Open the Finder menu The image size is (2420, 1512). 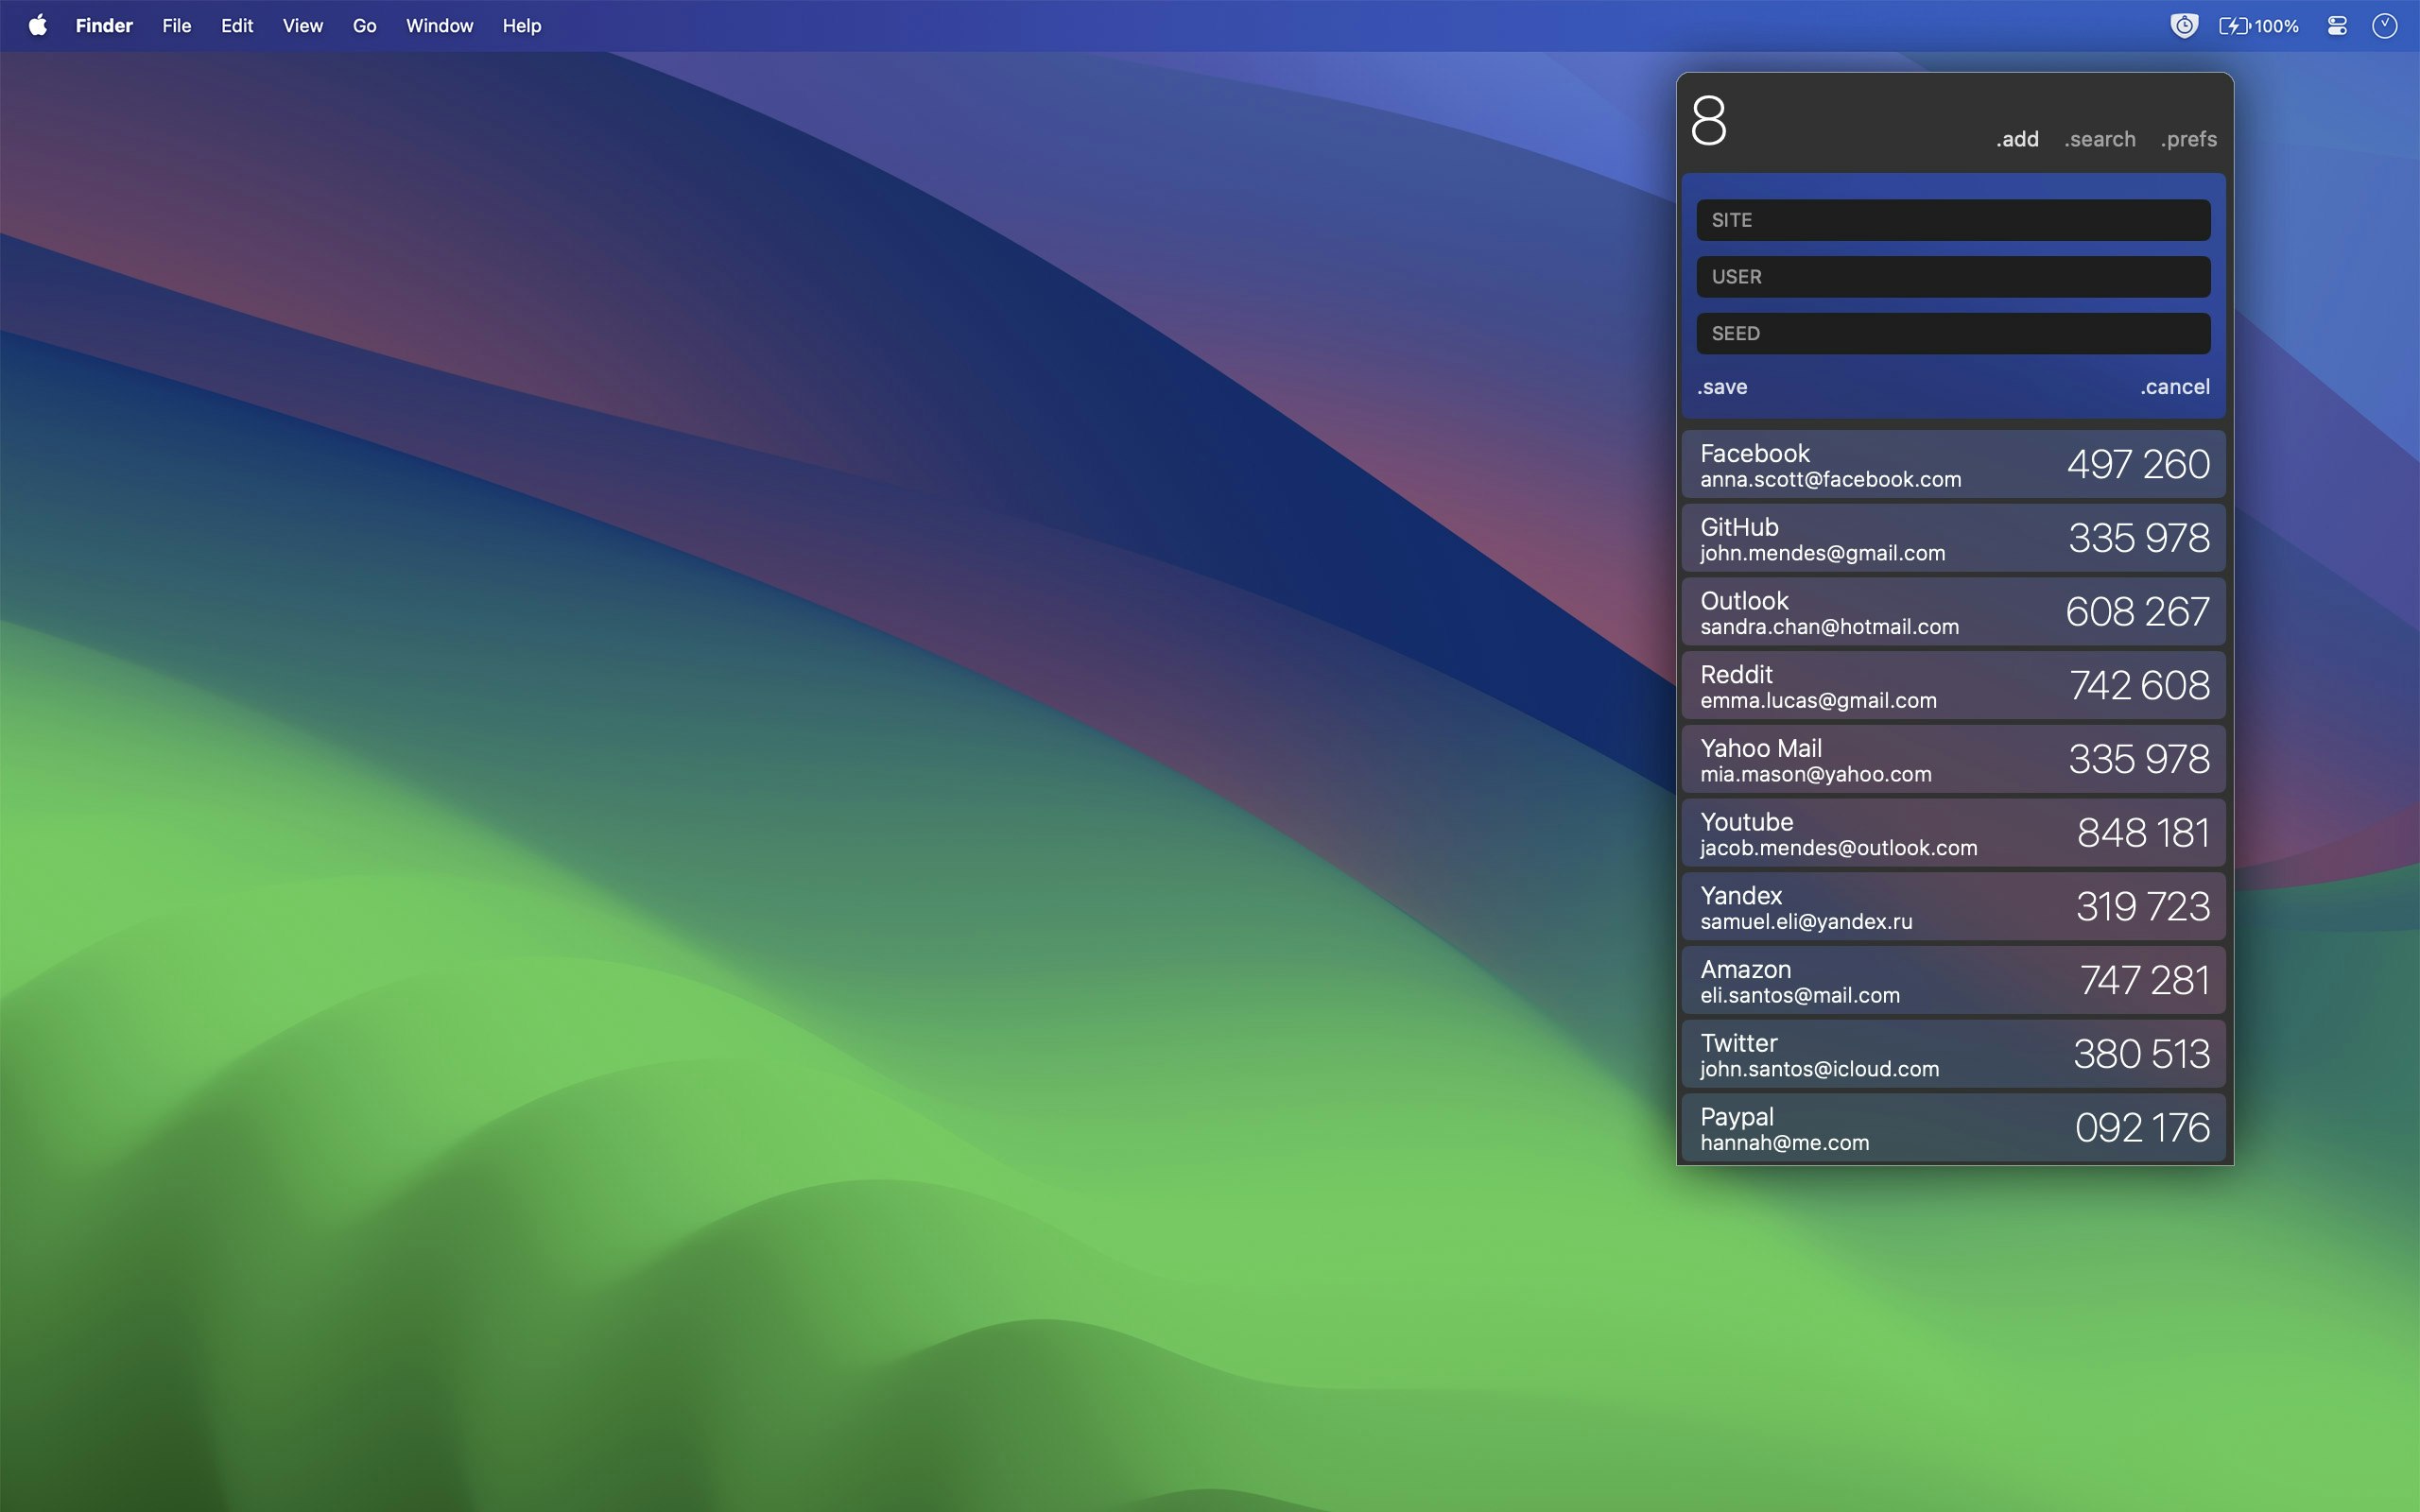(104, 26)
